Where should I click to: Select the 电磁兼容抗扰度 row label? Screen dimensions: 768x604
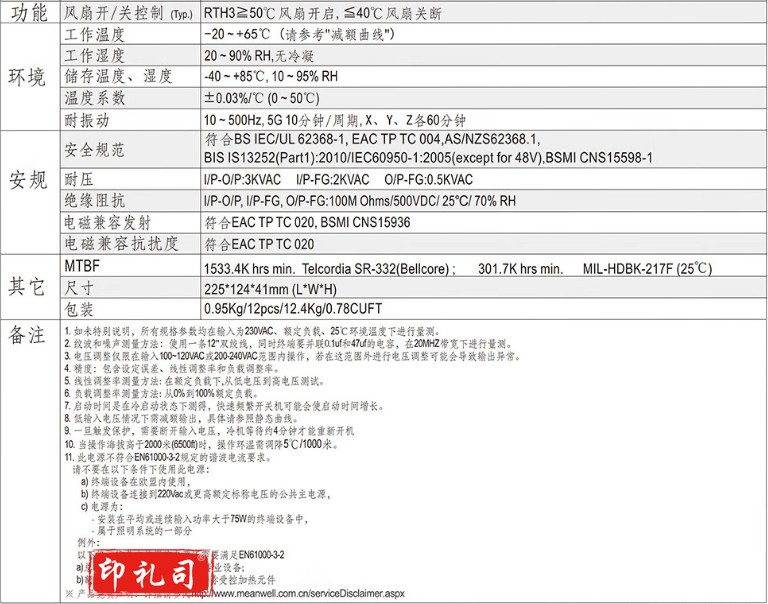pyautogui.click(x=120, y=243)
